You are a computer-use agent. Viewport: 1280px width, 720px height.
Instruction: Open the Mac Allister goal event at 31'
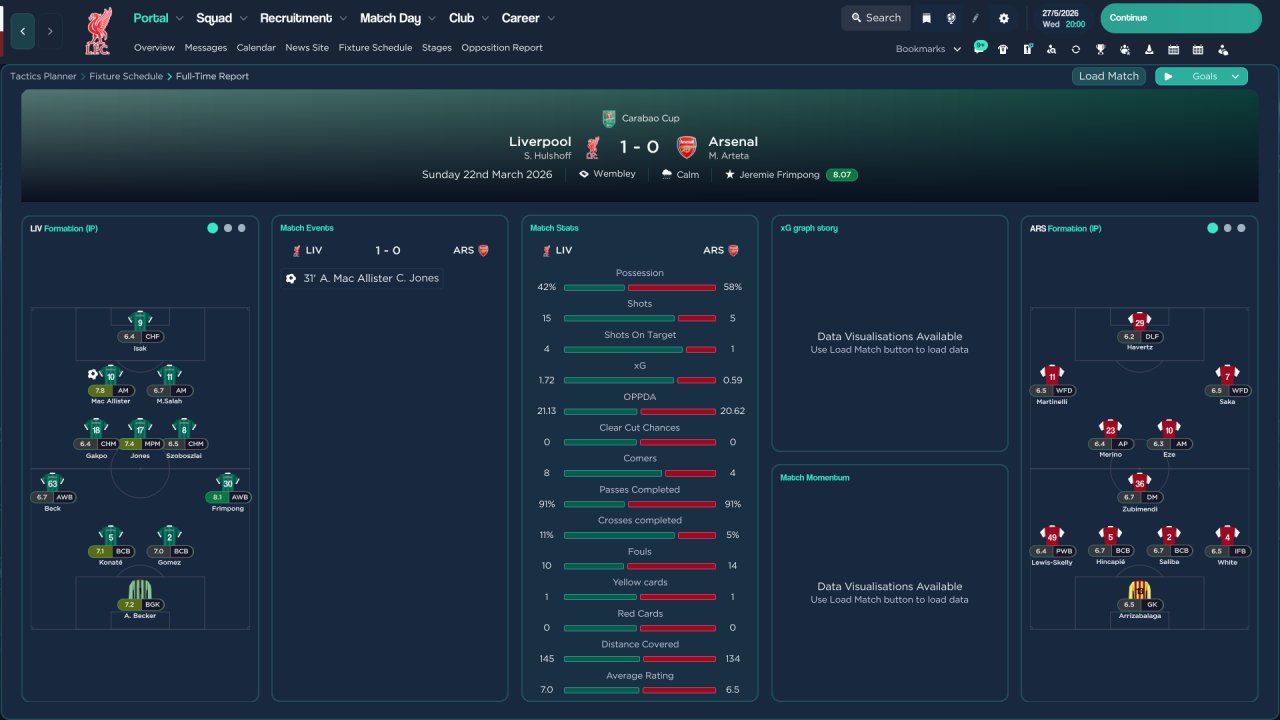[x=362, y=278]
